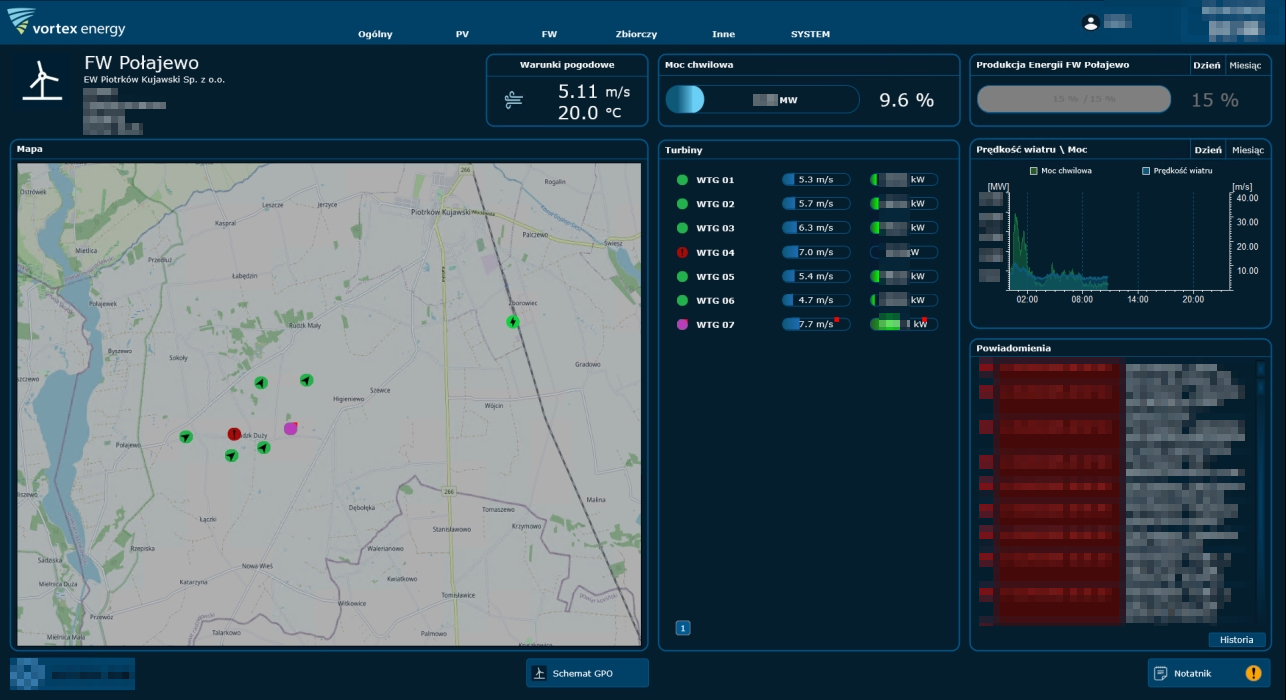Switch wind speed chart to Miesiąc

[x=1246, y=150]
